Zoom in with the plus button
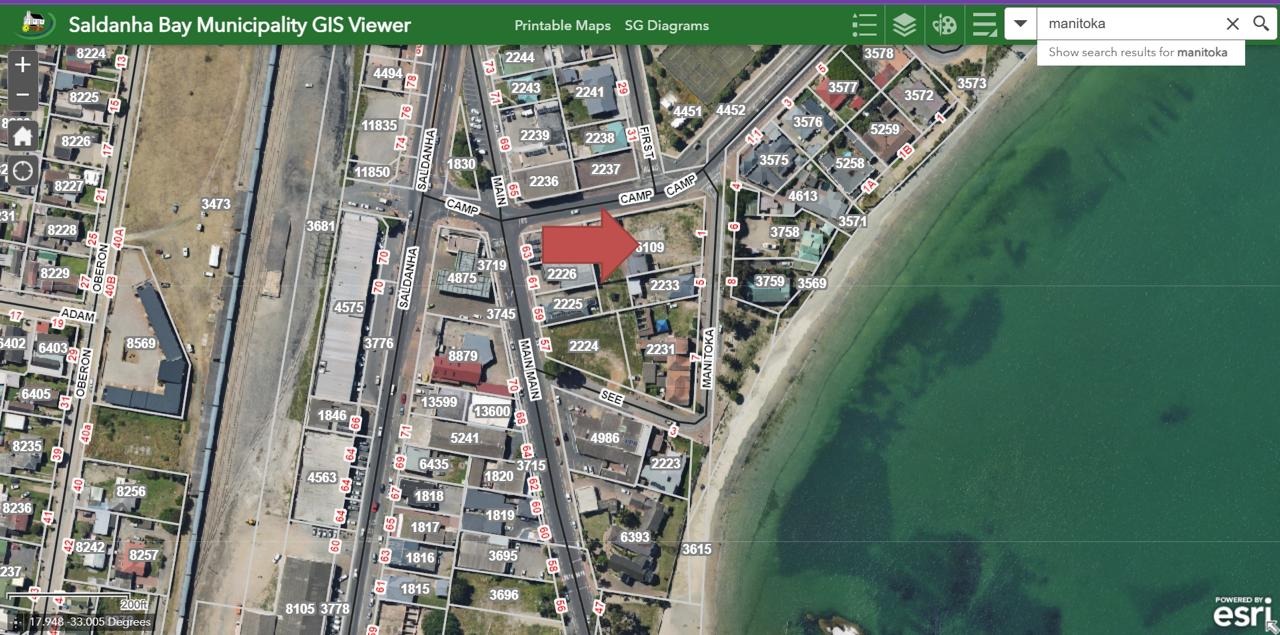 (x=22, y=66)
